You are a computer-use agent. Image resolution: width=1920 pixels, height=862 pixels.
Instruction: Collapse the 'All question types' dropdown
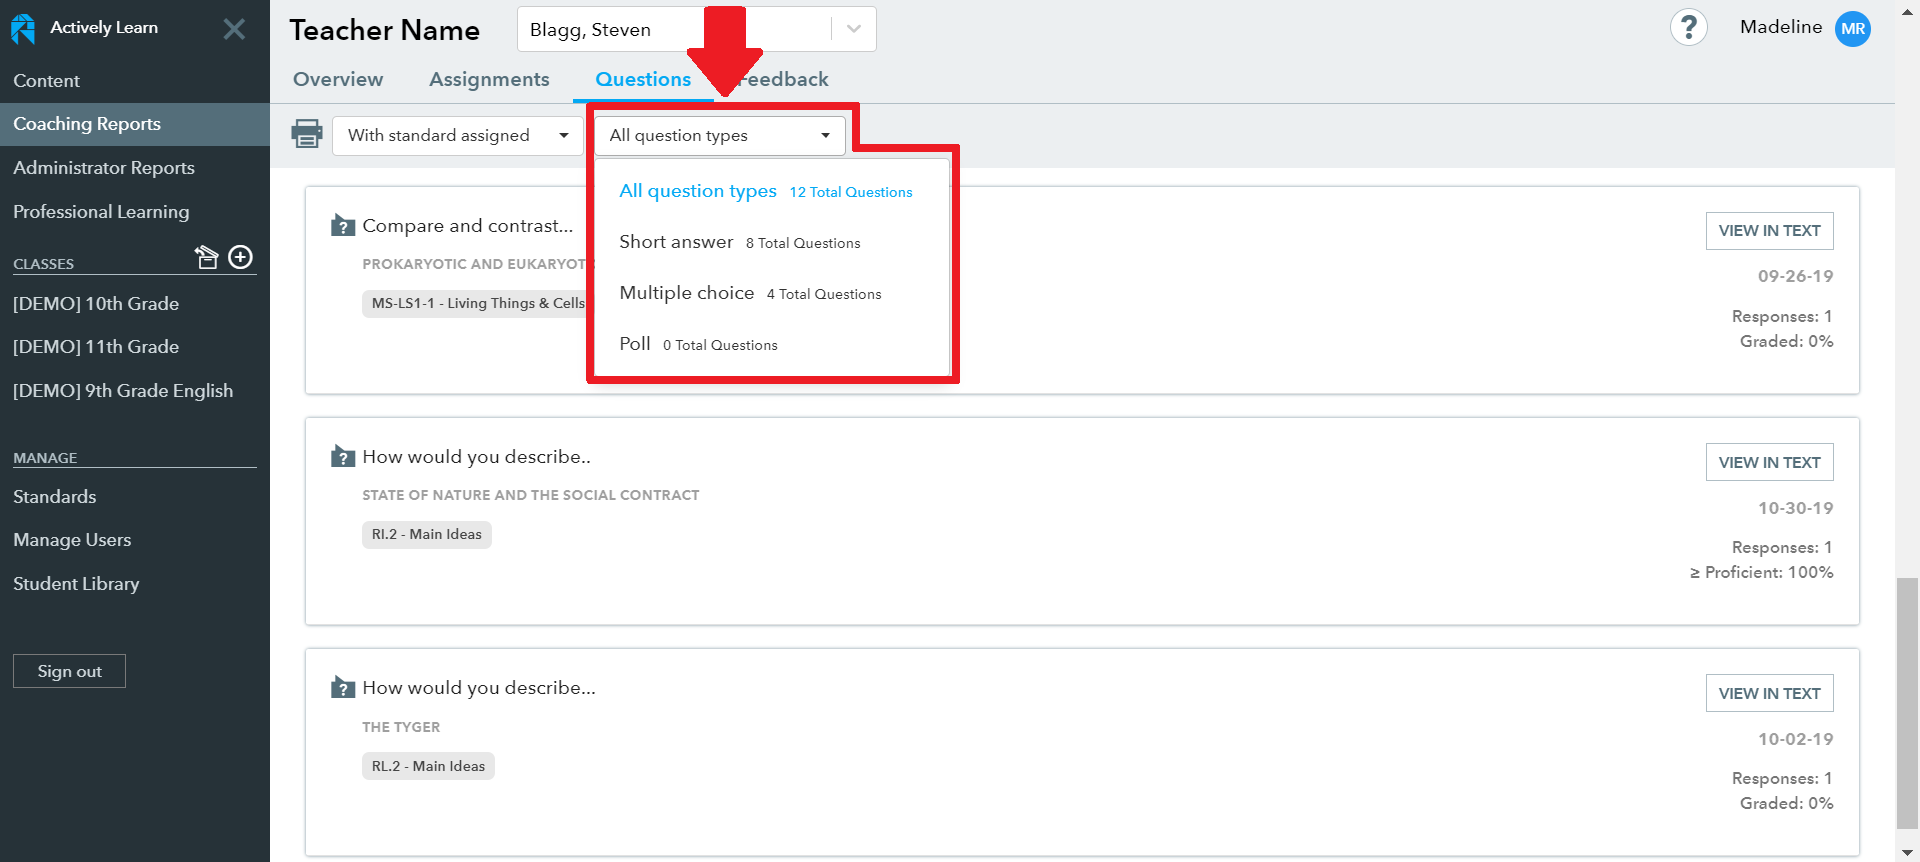click(720, 135)
